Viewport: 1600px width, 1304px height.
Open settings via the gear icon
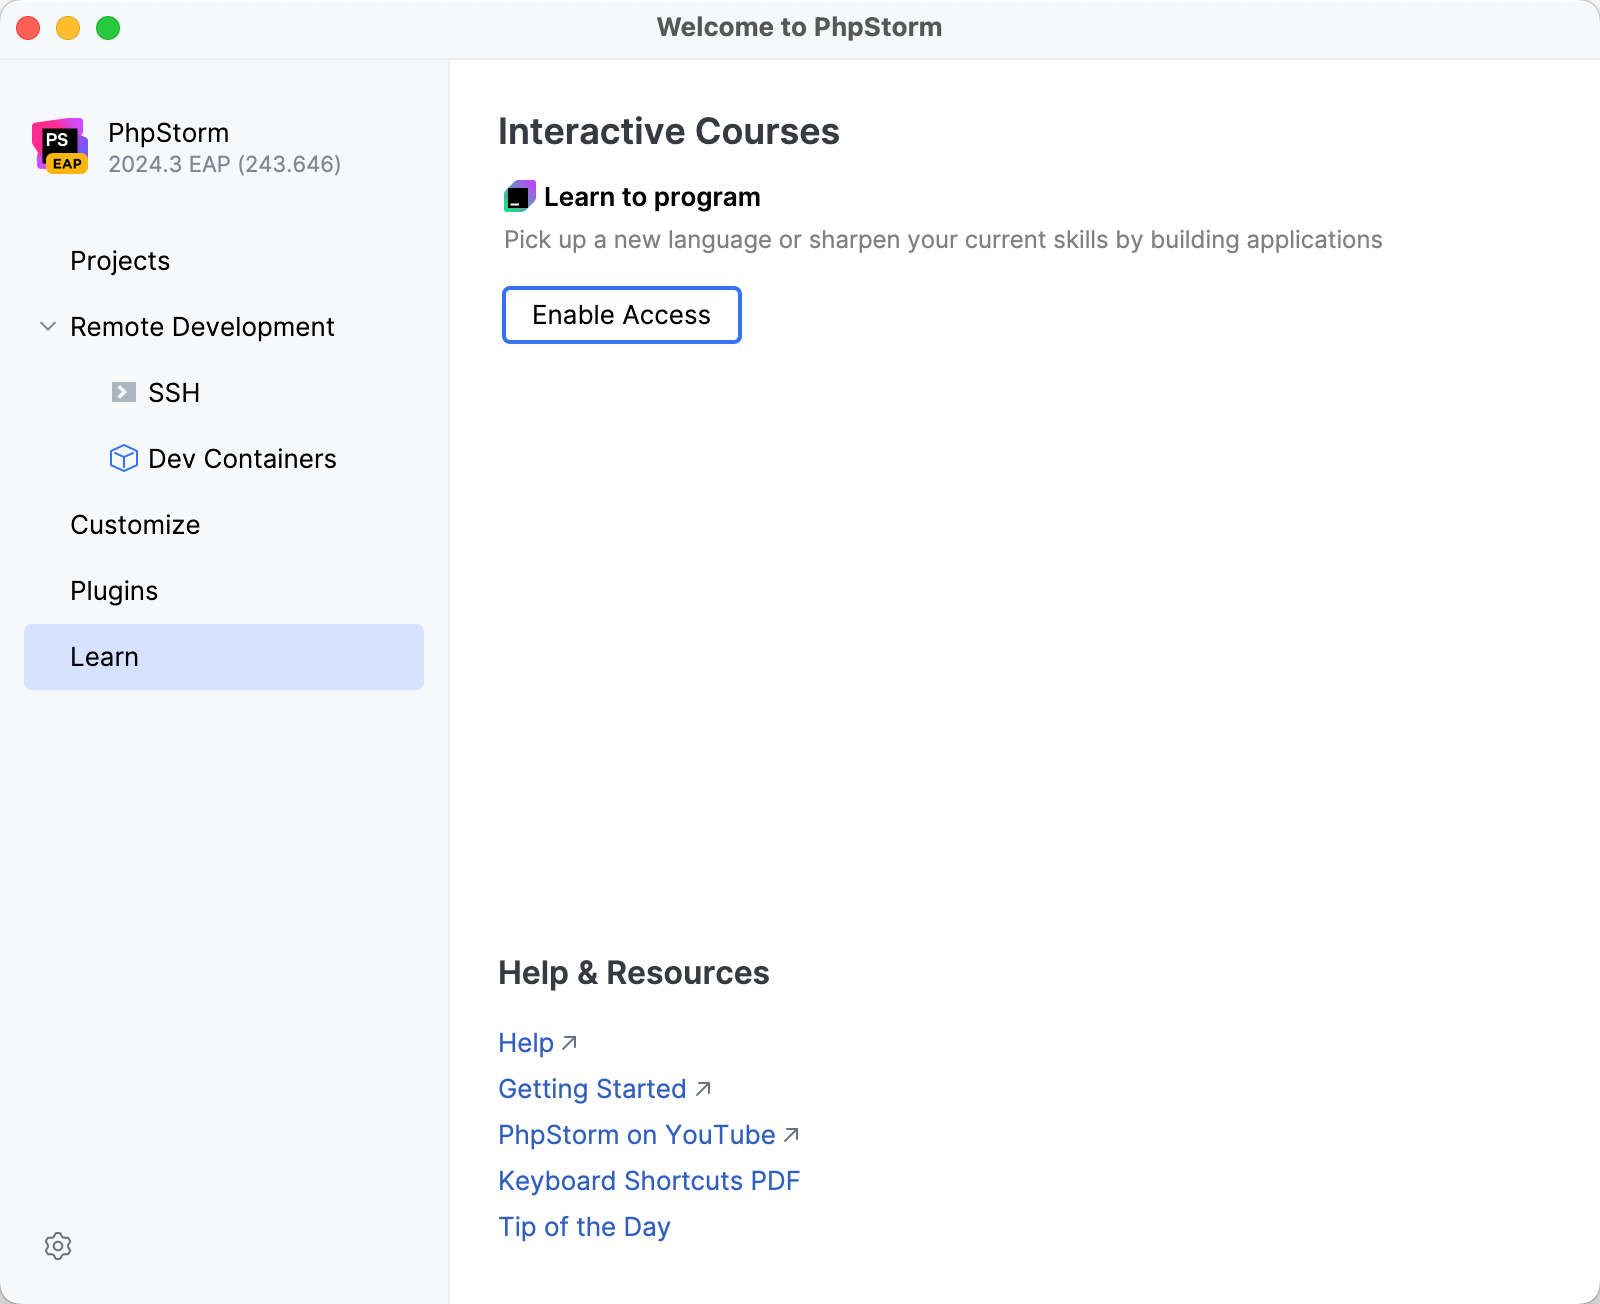point(57,1246)
